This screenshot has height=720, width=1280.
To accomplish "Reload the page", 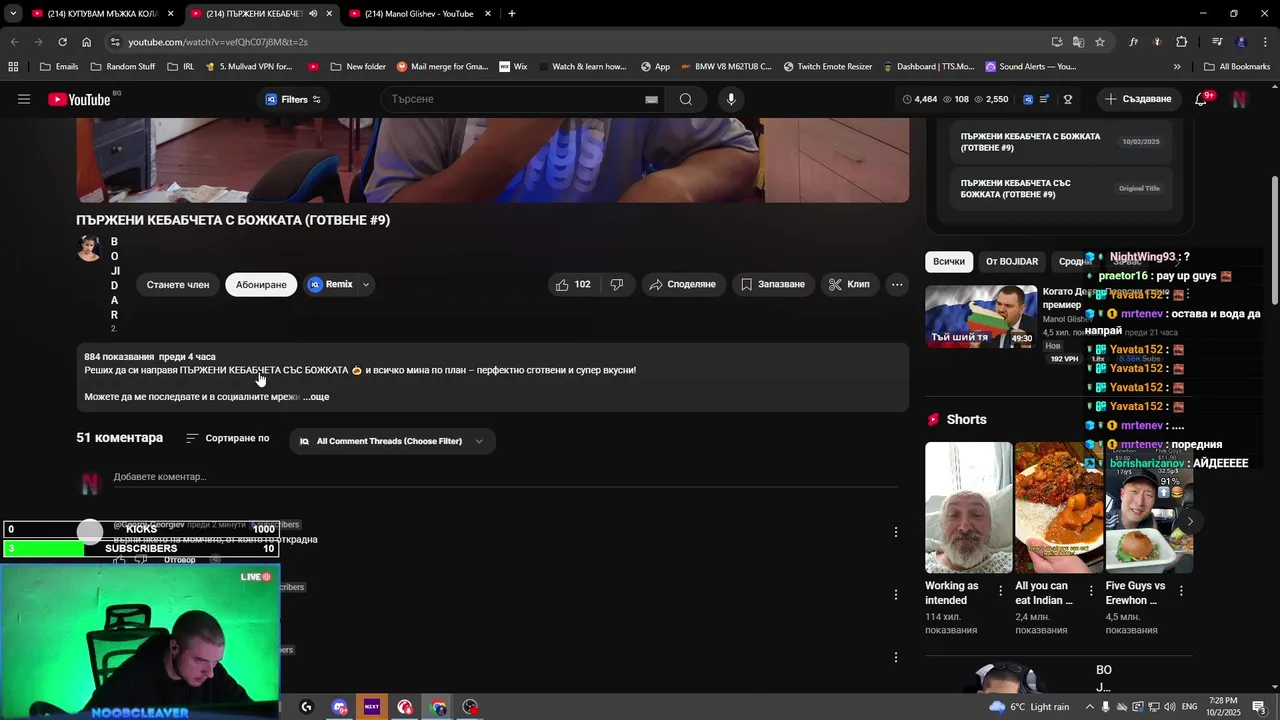I will click(62, 42).
